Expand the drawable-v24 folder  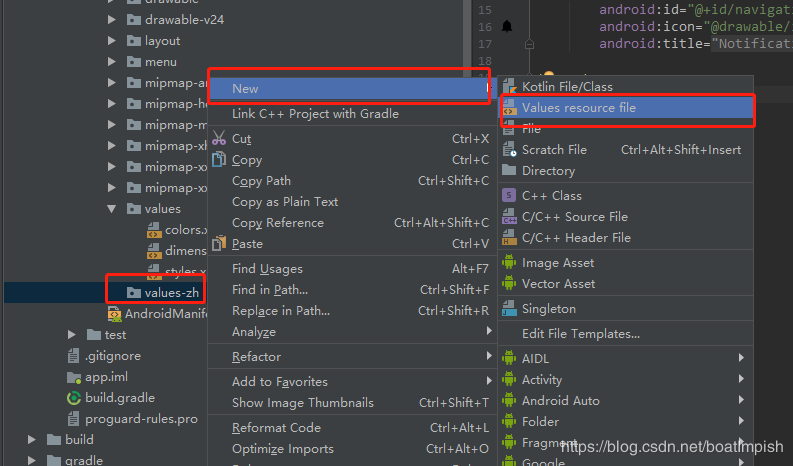click(112, 20)
